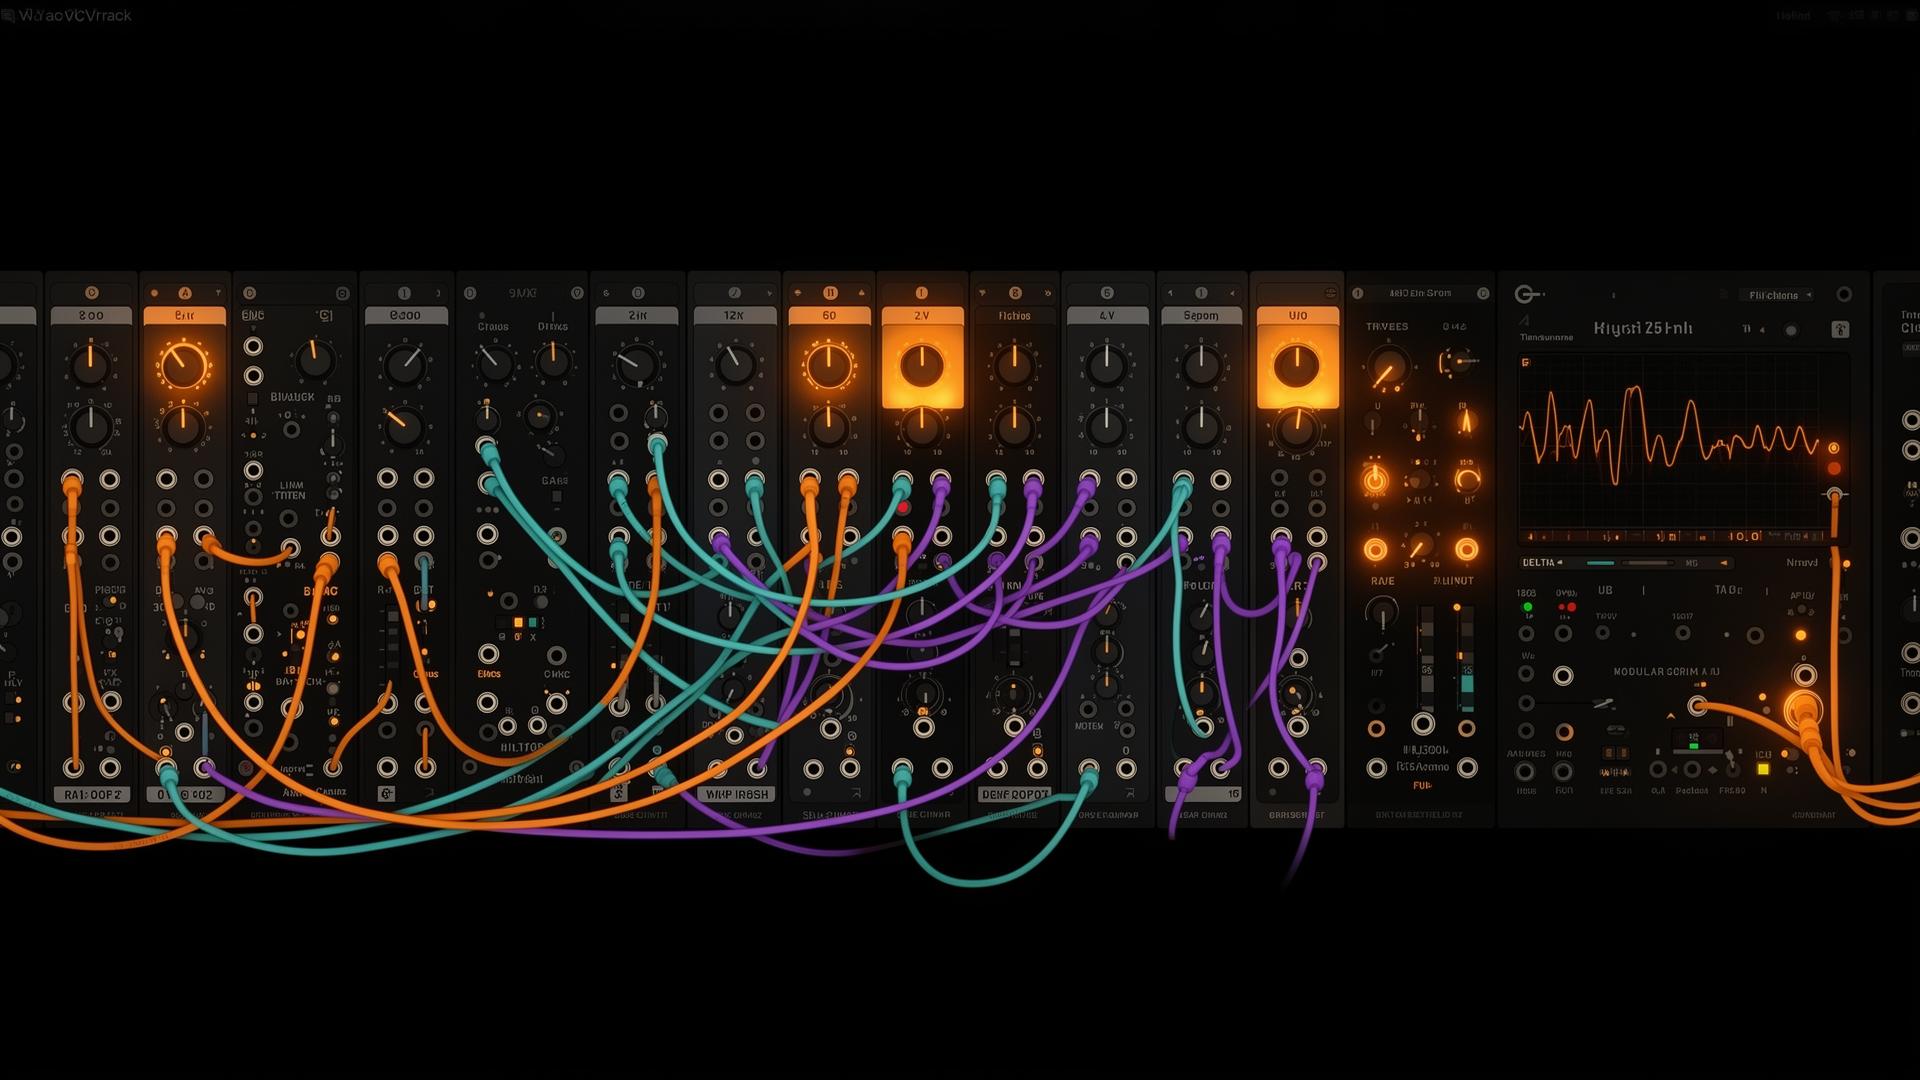Screen dimensions: 1920x1080
Task: Click the left triangle in Fichios module header
Action: click(x=982, y=293)
